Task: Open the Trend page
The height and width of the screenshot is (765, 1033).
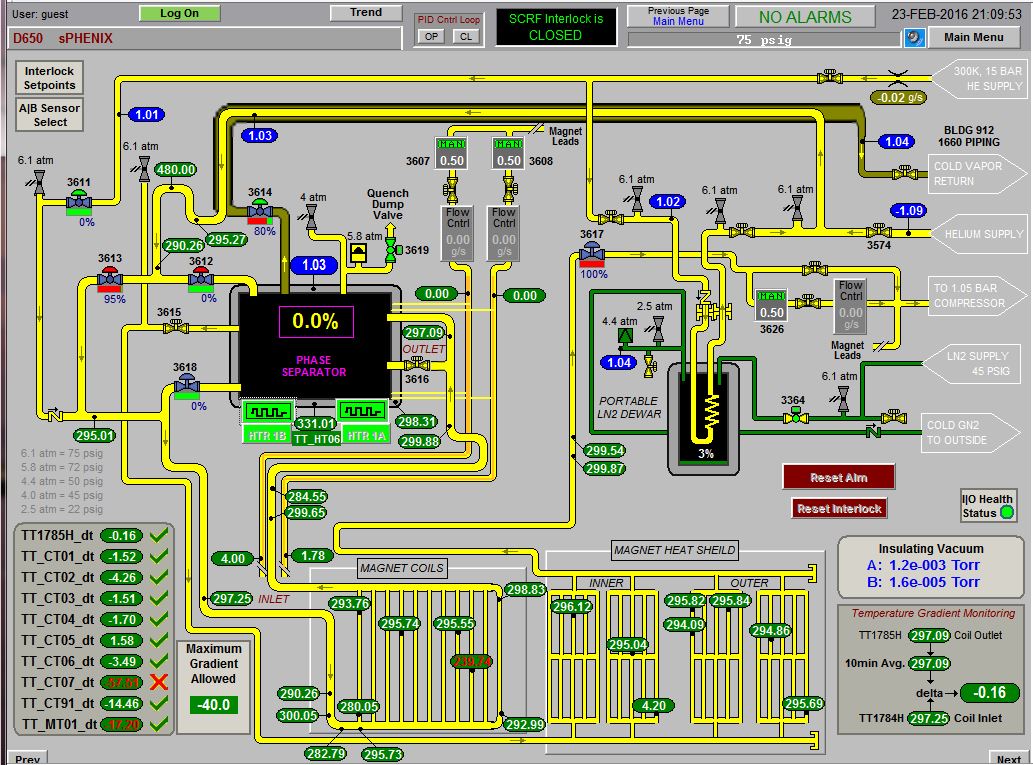Action: [x=365, y=13]
